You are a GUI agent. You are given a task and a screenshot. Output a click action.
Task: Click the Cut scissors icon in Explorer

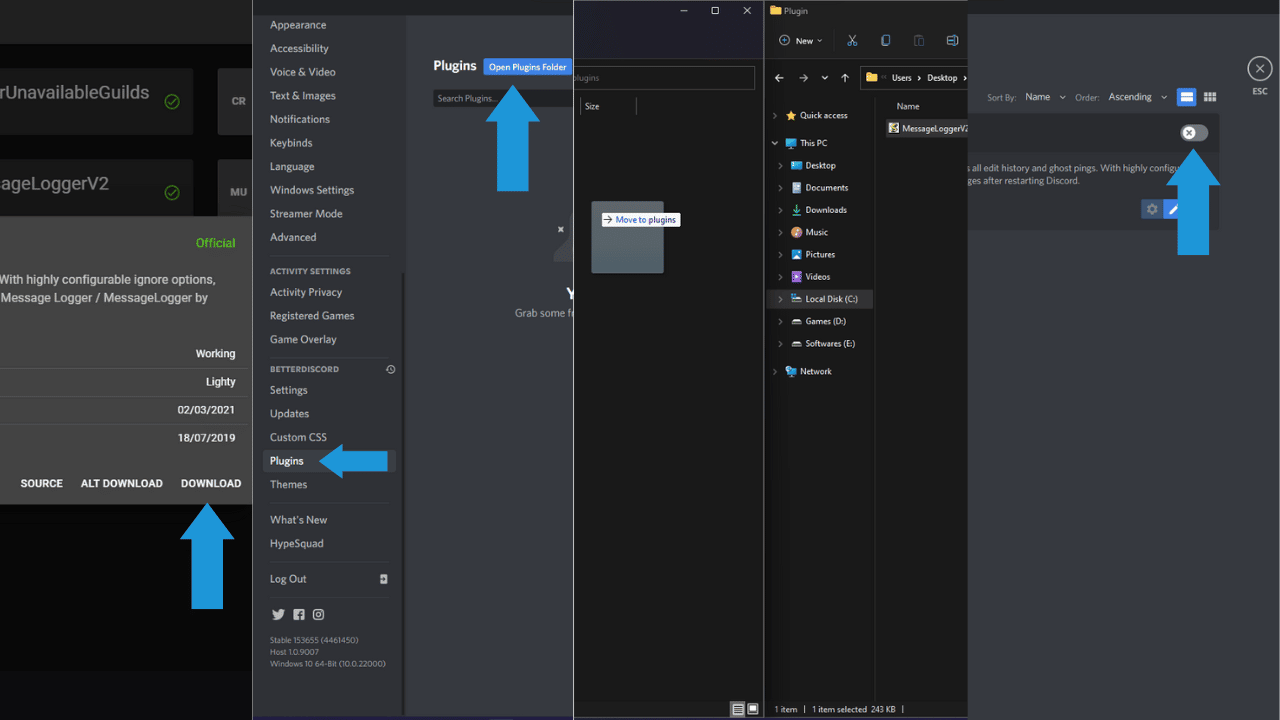(x=852, y=41)
